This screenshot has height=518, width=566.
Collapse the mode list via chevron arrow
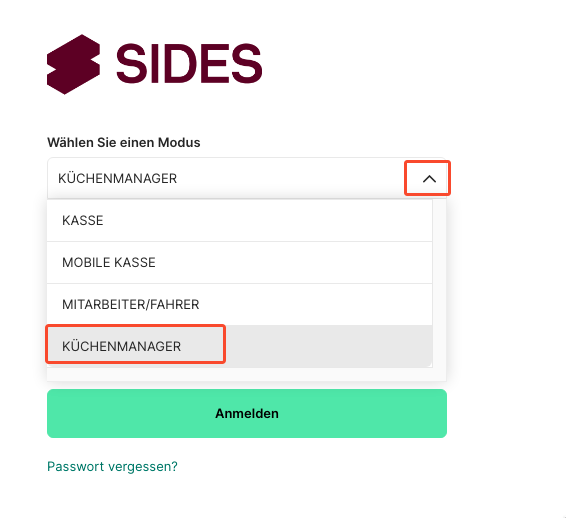click(429, 179)
